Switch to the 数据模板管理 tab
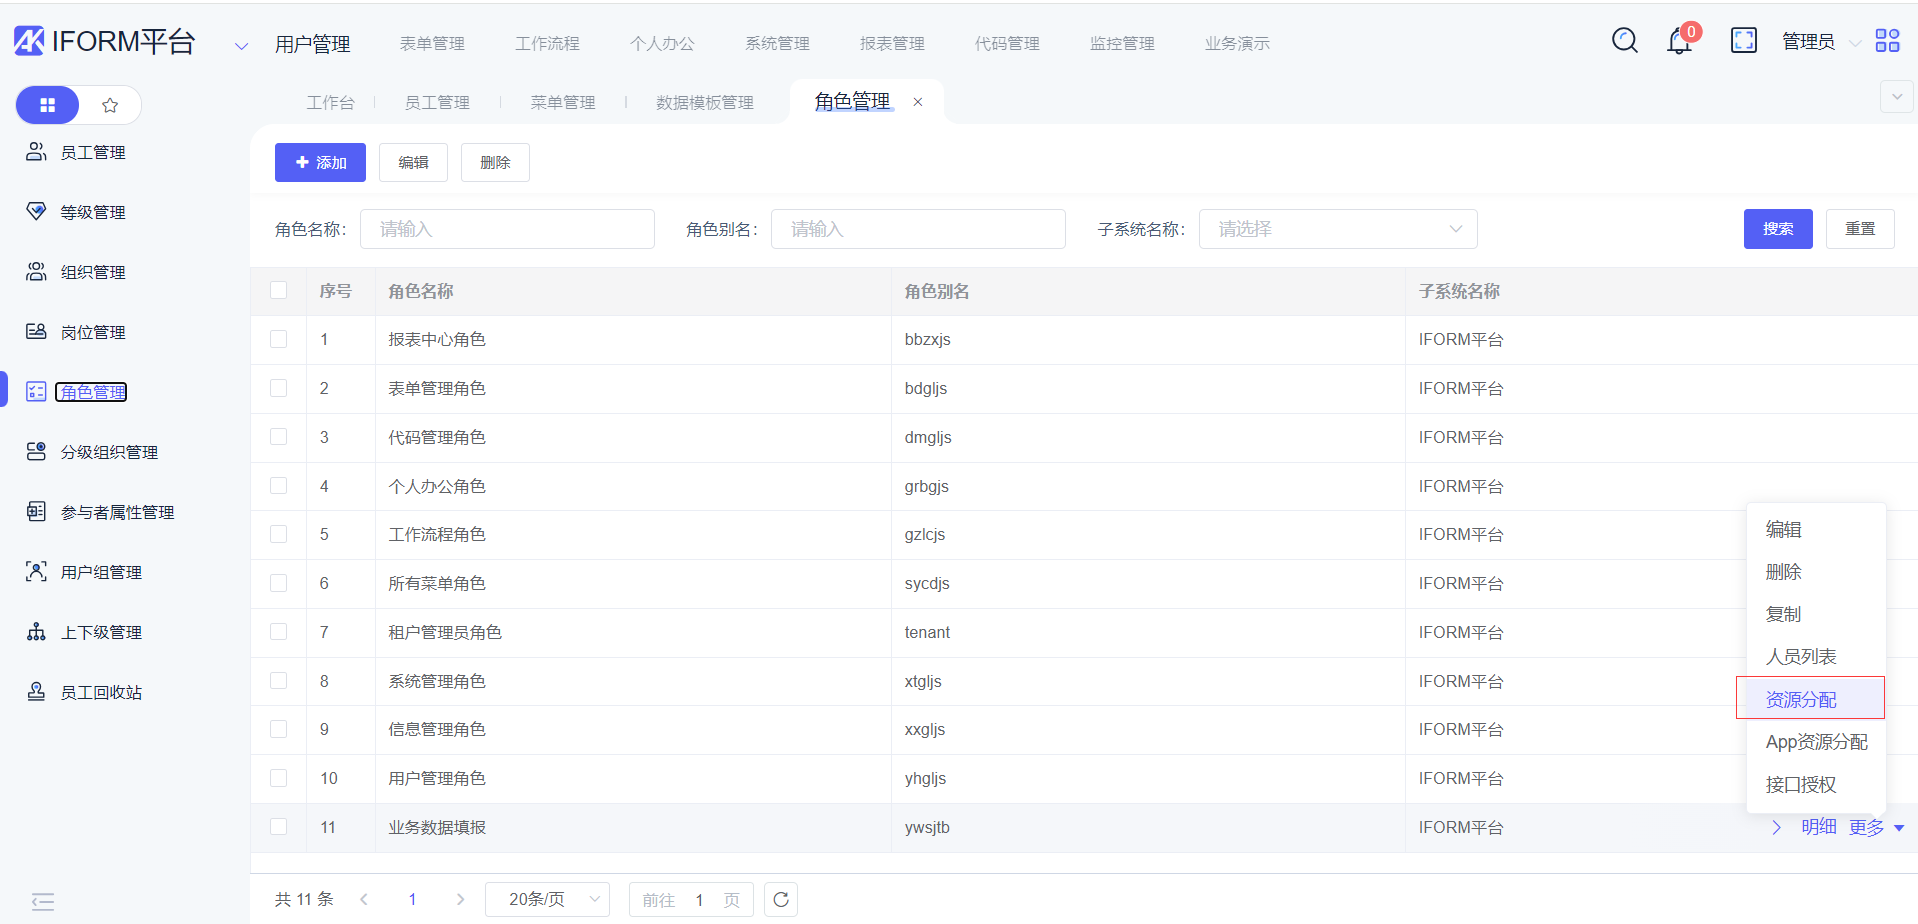The height and width of the screenshot is (924, 1918). (x=704, y=102)
